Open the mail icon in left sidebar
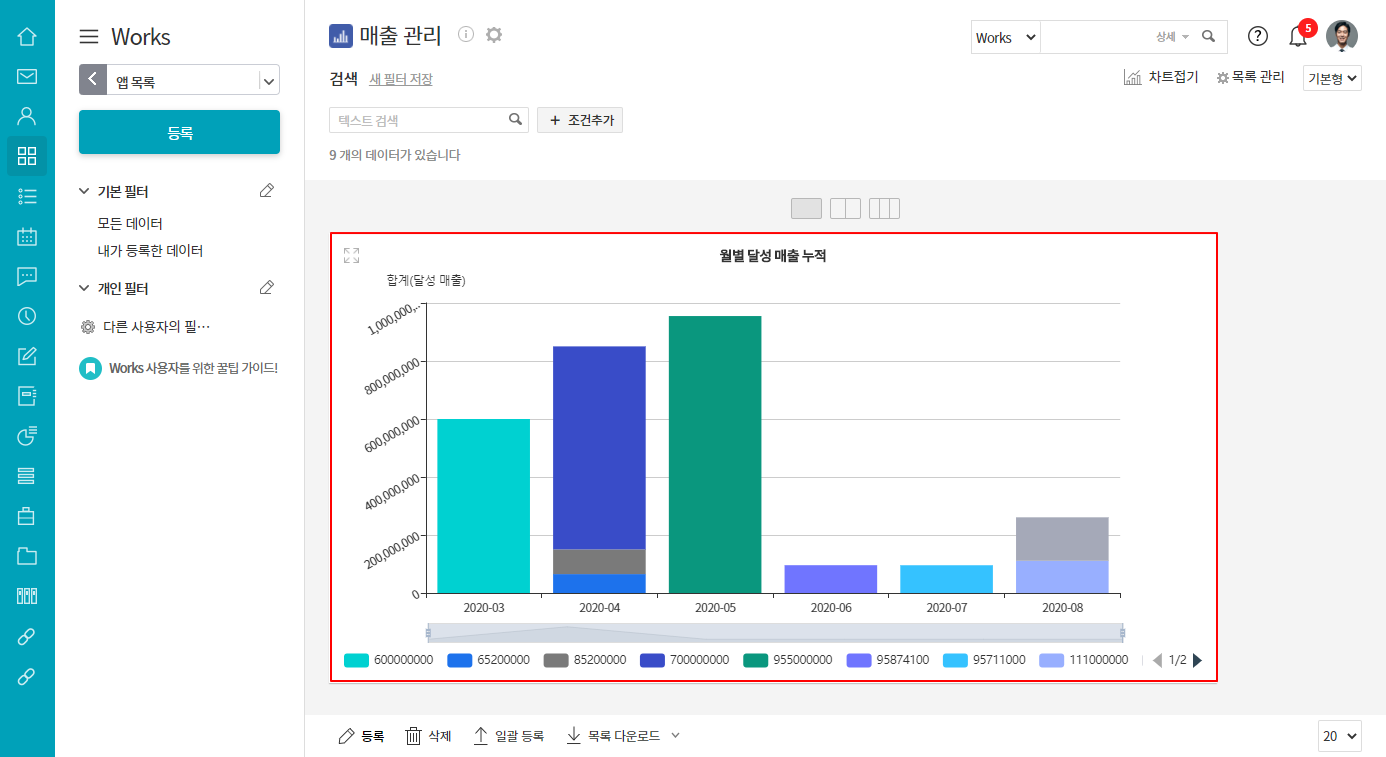 27,76
